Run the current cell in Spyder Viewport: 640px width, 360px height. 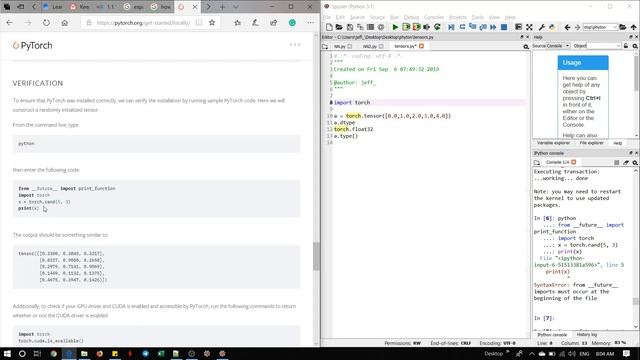406,27
